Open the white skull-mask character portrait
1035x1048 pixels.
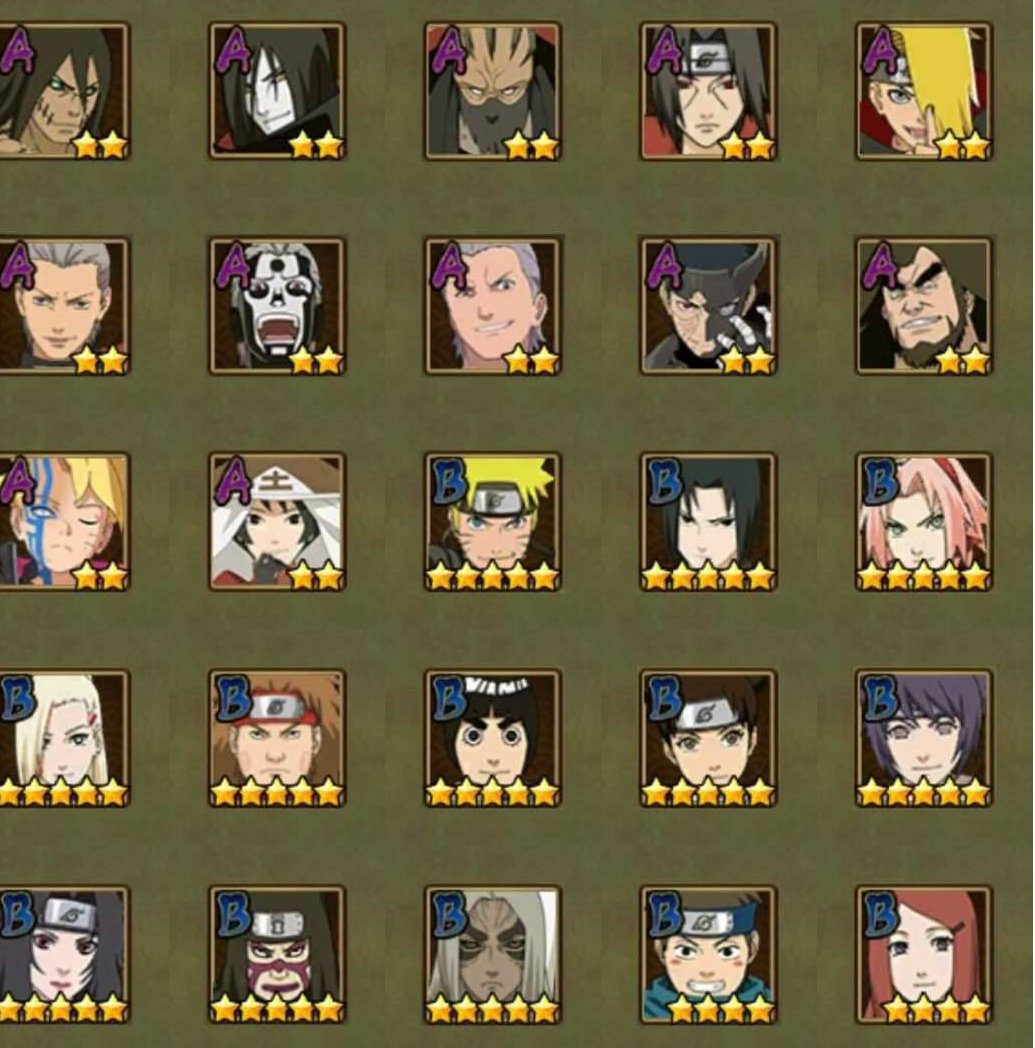tap(277, 305)
